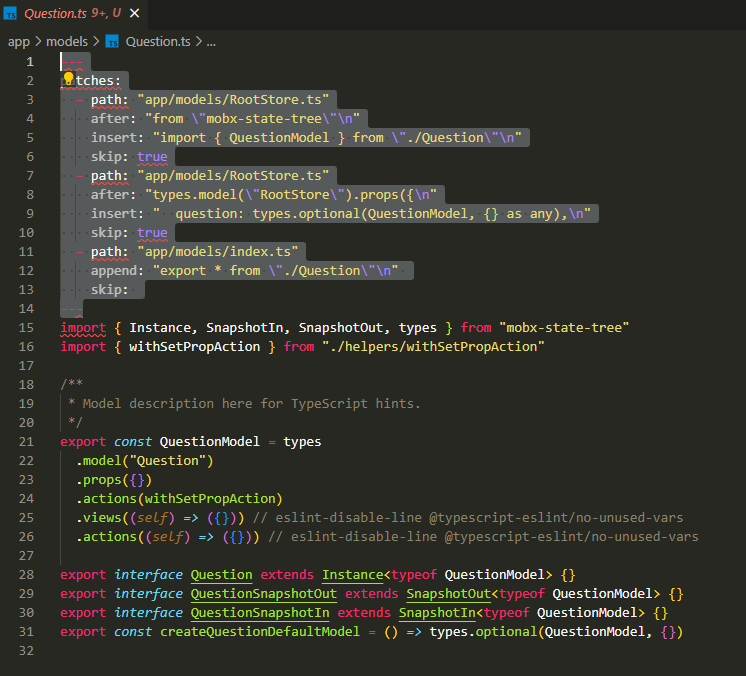The image size is (746, 676).
Task: Open the 'app' breadcrumb segment
Action: point(19,42)
